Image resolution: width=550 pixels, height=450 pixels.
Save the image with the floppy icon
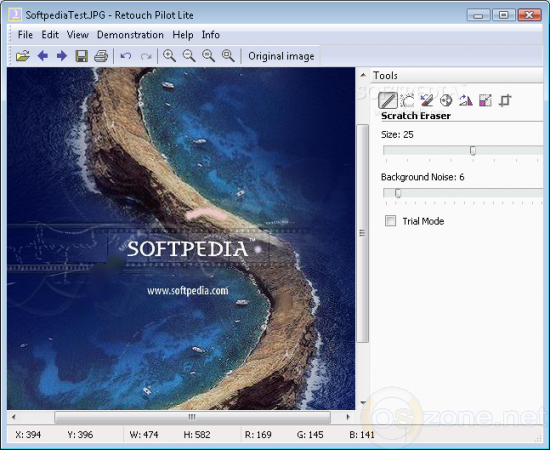82,56
